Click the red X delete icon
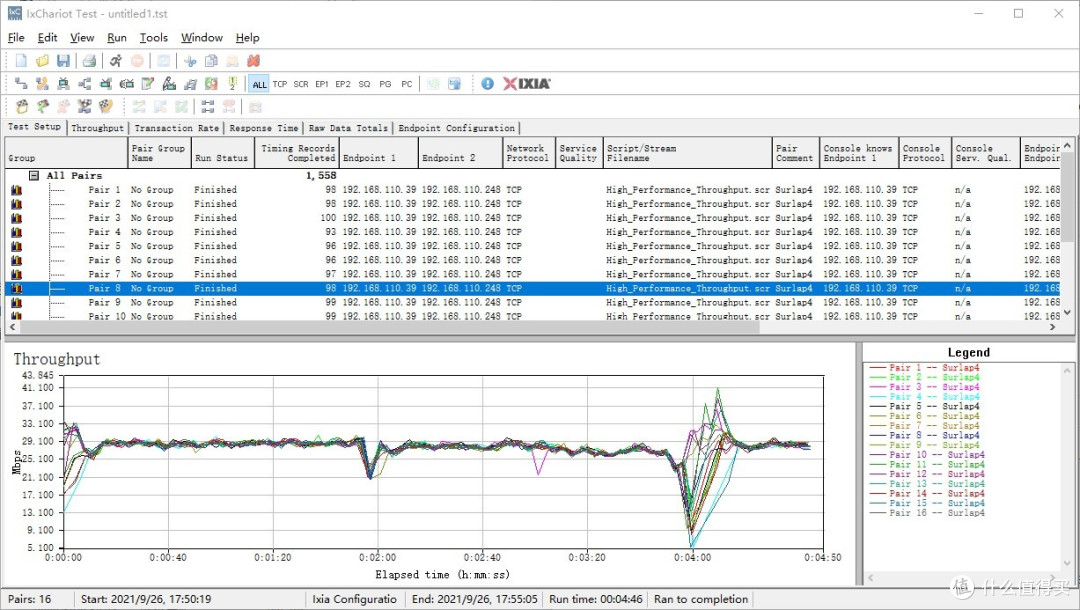 pos(253,61)
